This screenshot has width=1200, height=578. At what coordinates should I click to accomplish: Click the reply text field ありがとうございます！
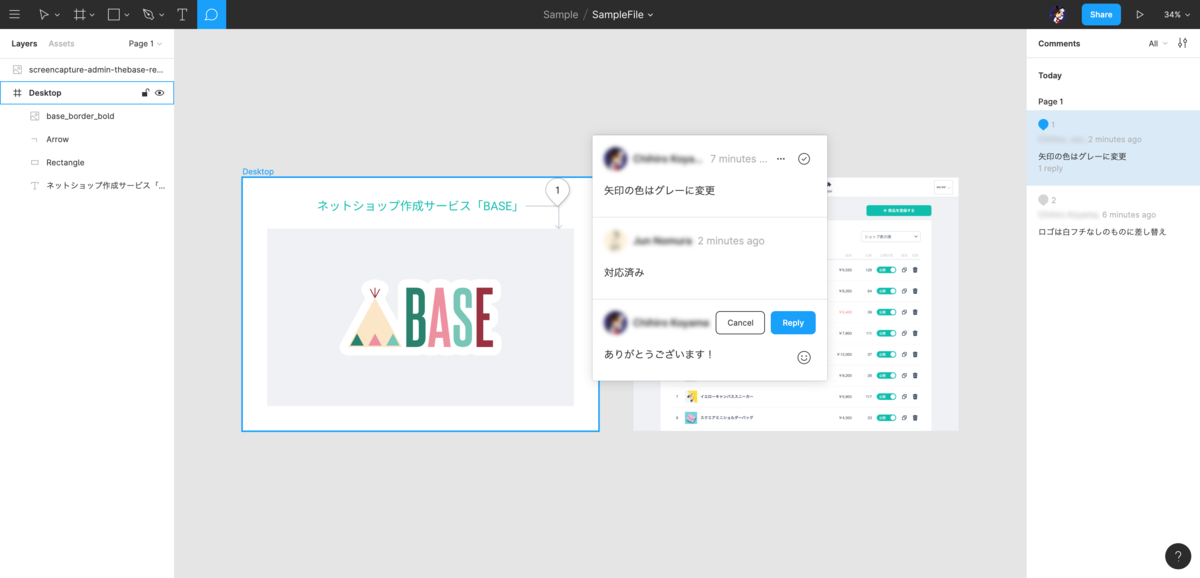pyautogui.click(x=659, y=355)
